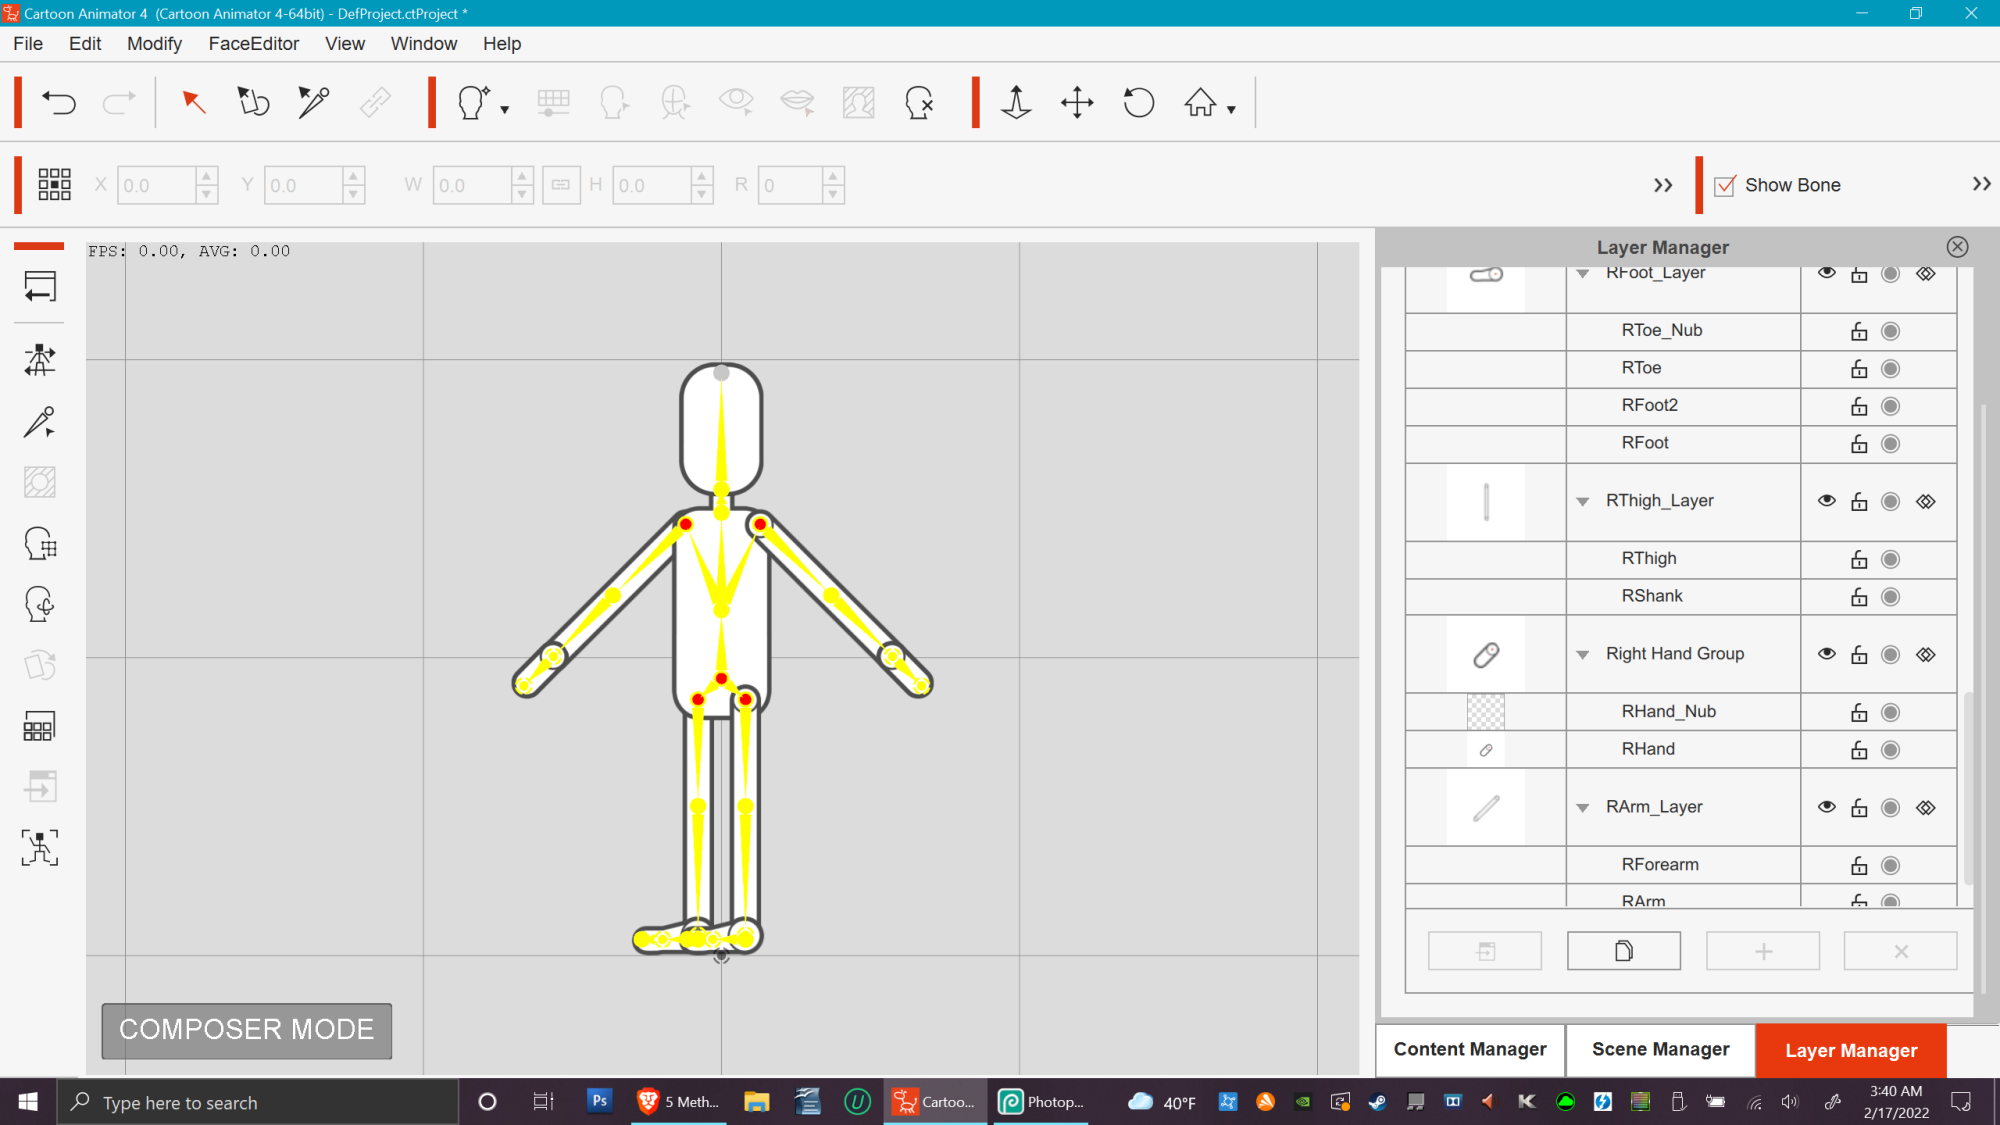Screen dimensions: 2000x1125
Task: Select the four-arrow Move tool
Action: click(x=1077, y=102)
